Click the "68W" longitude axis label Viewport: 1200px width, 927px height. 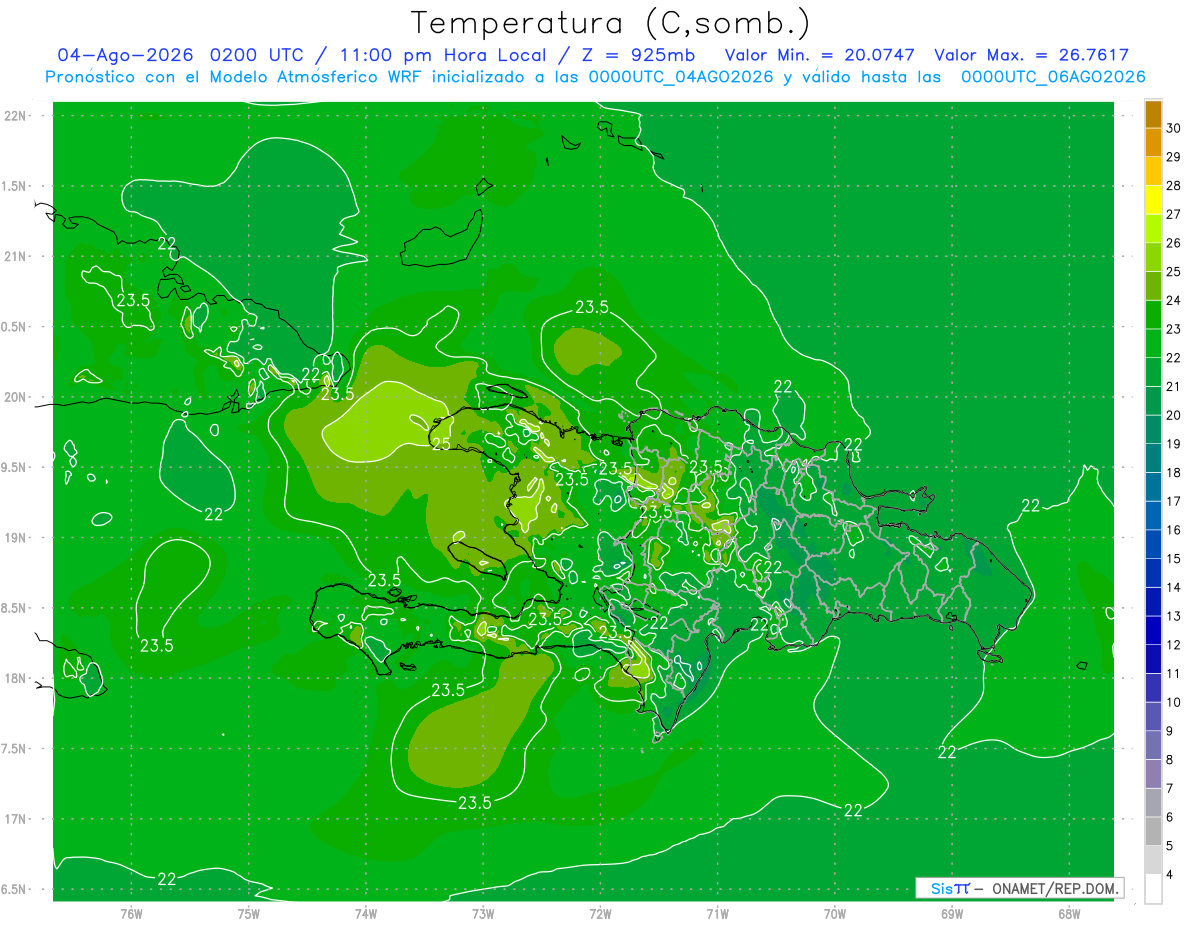pyautogui.click(x=1069, y=913)
